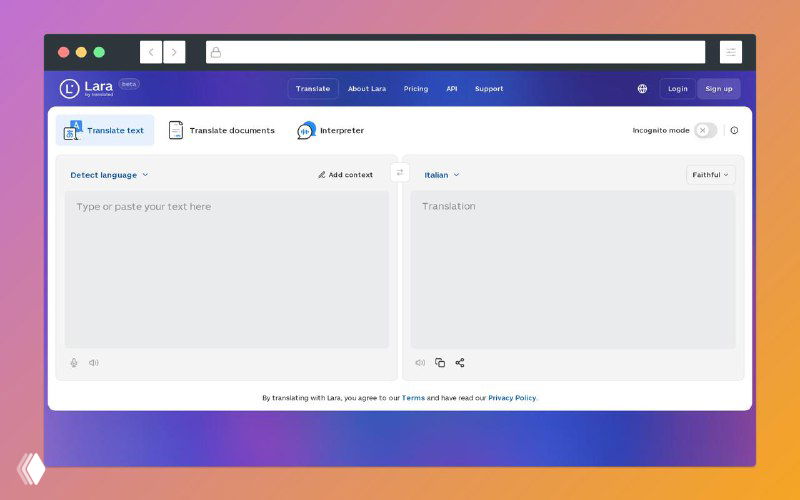Click the share icon below translation

460,363
